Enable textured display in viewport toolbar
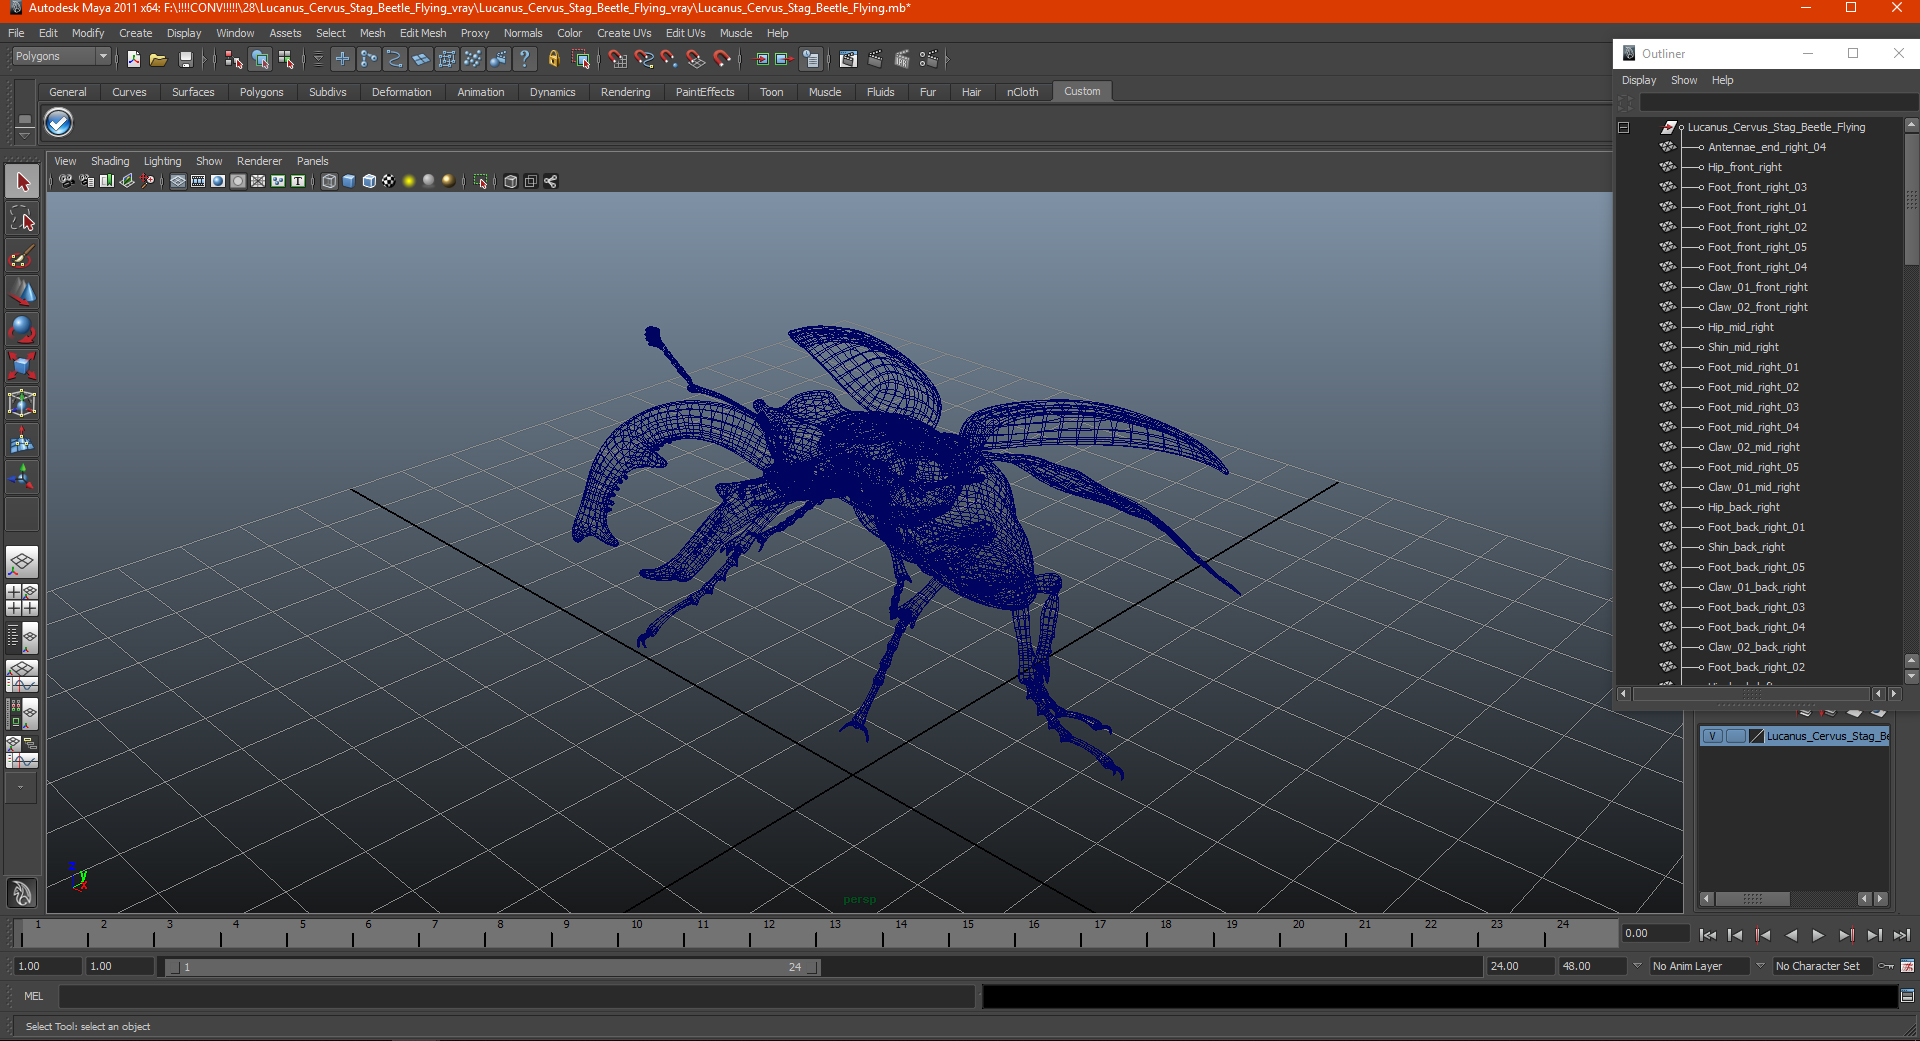 click(388, 181)
